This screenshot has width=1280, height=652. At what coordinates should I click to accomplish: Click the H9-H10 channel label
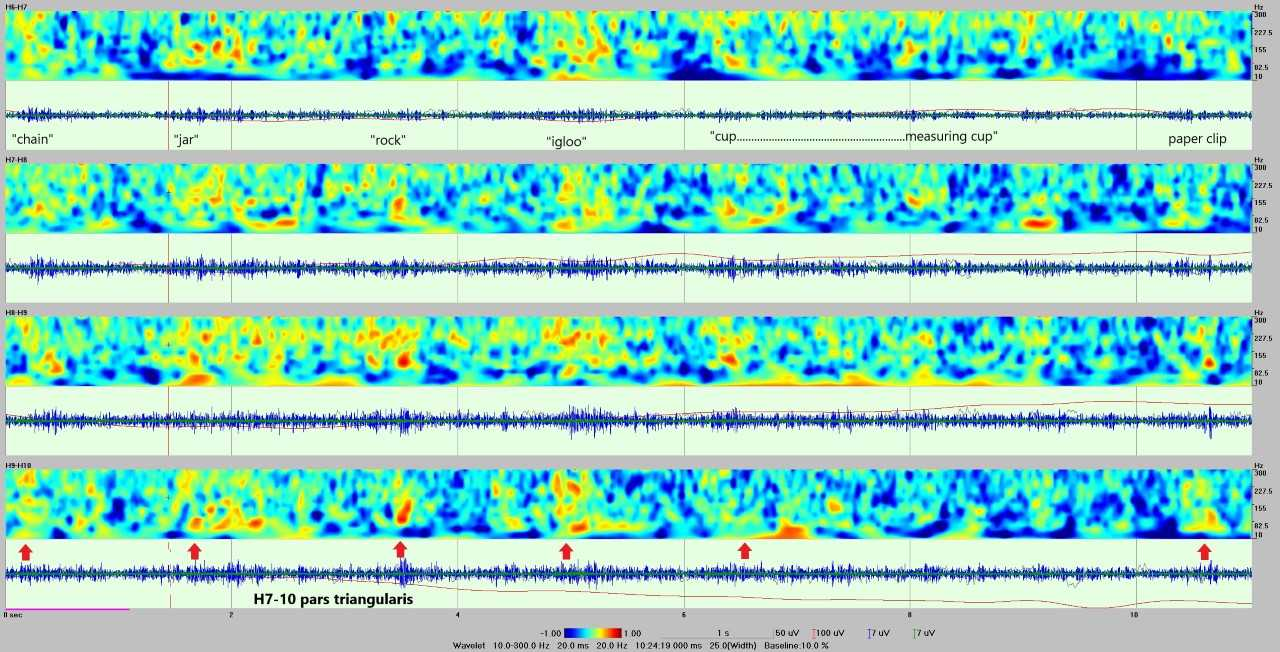pos(17,465)
